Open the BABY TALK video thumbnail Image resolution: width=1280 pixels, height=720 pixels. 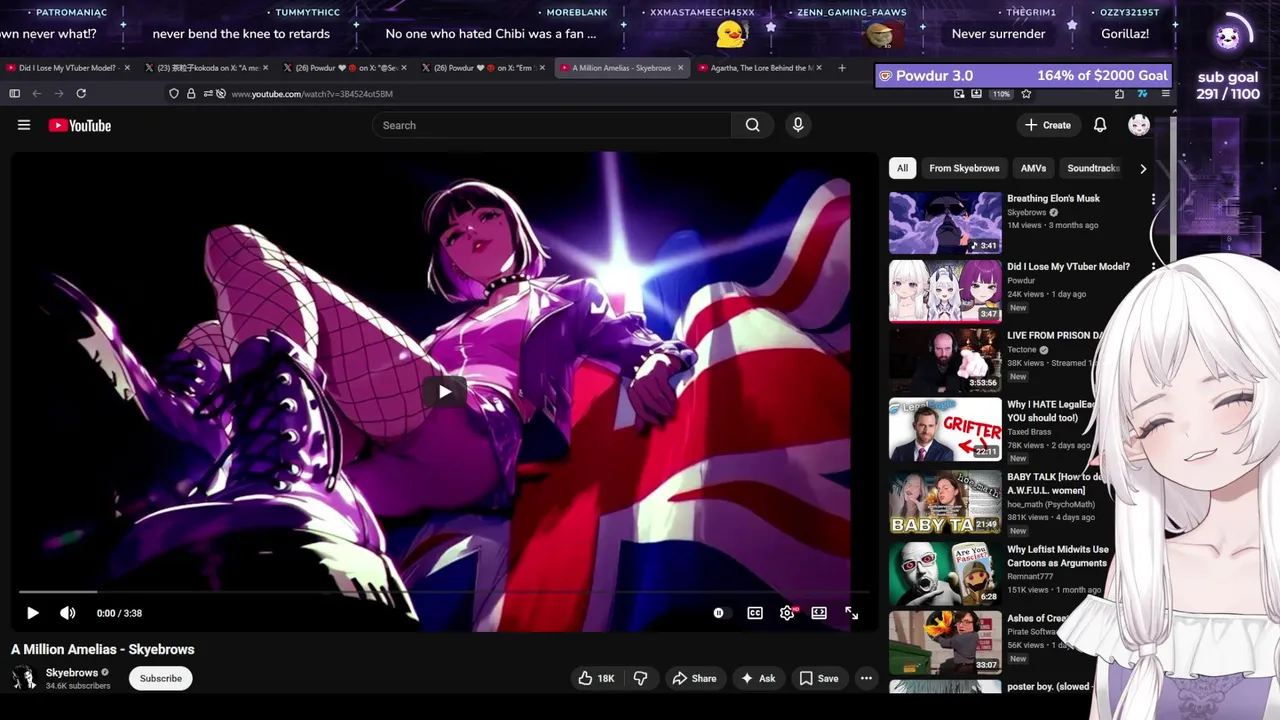pyautogui.click(x=945, y=502)
